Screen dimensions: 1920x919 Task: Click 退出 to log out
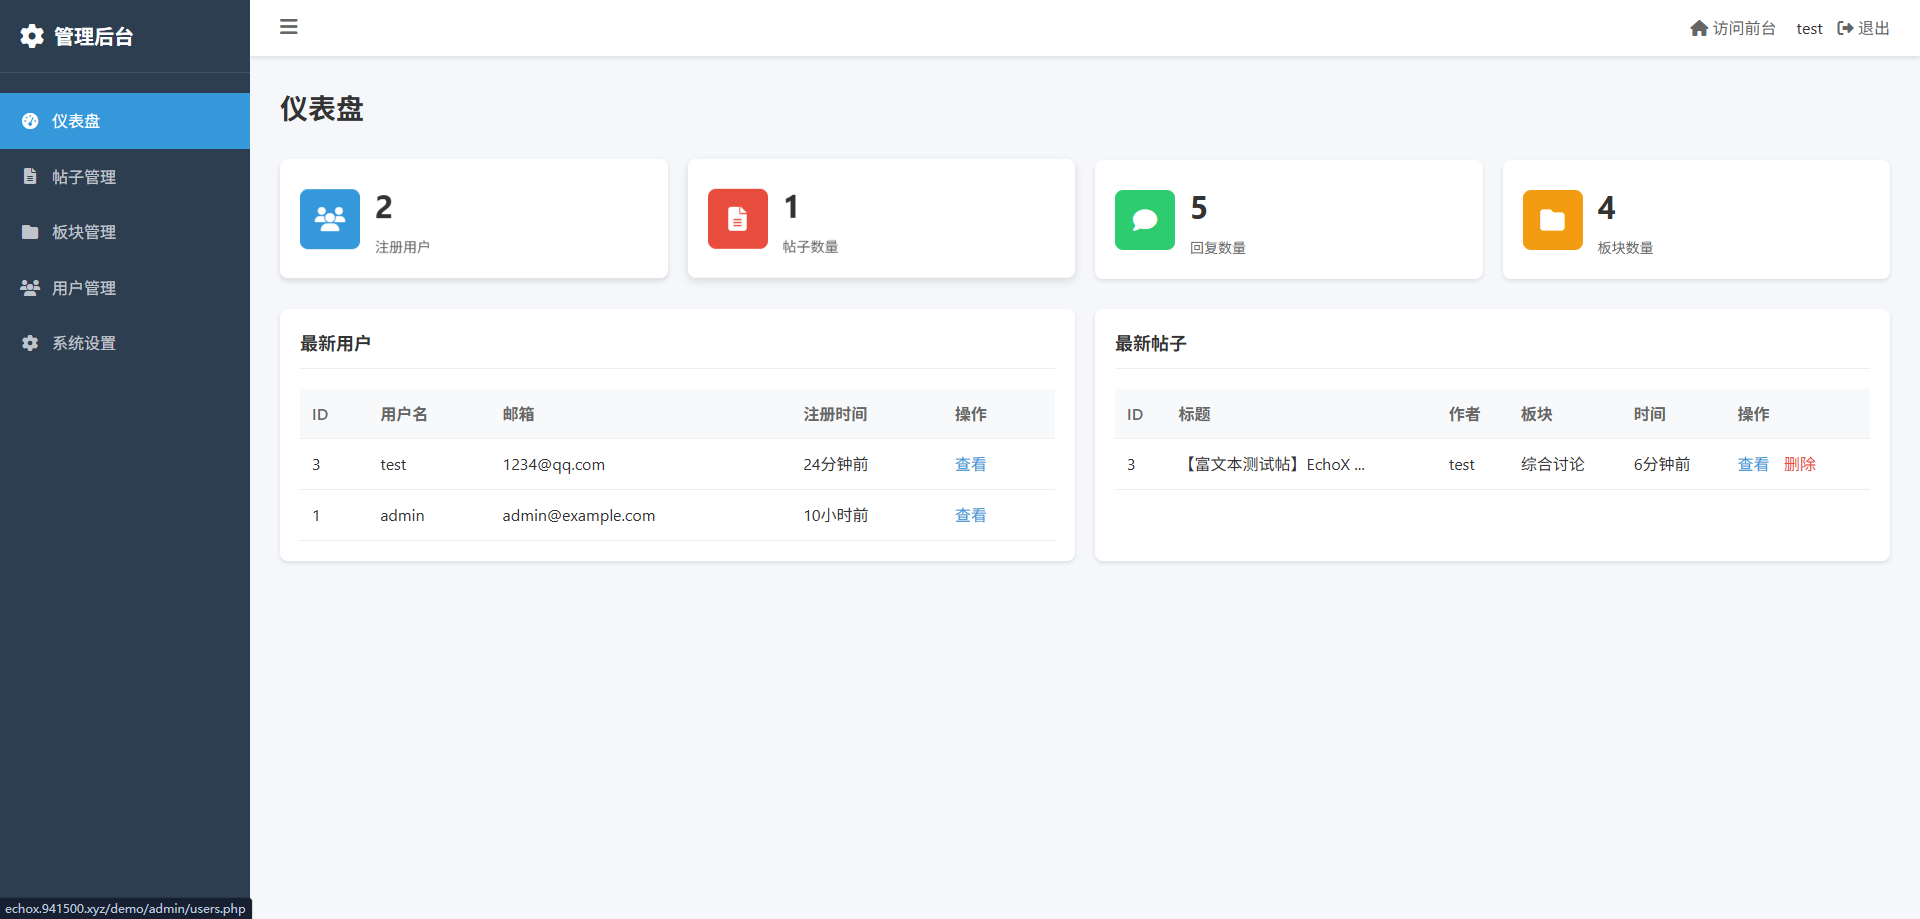[1875, 28]
